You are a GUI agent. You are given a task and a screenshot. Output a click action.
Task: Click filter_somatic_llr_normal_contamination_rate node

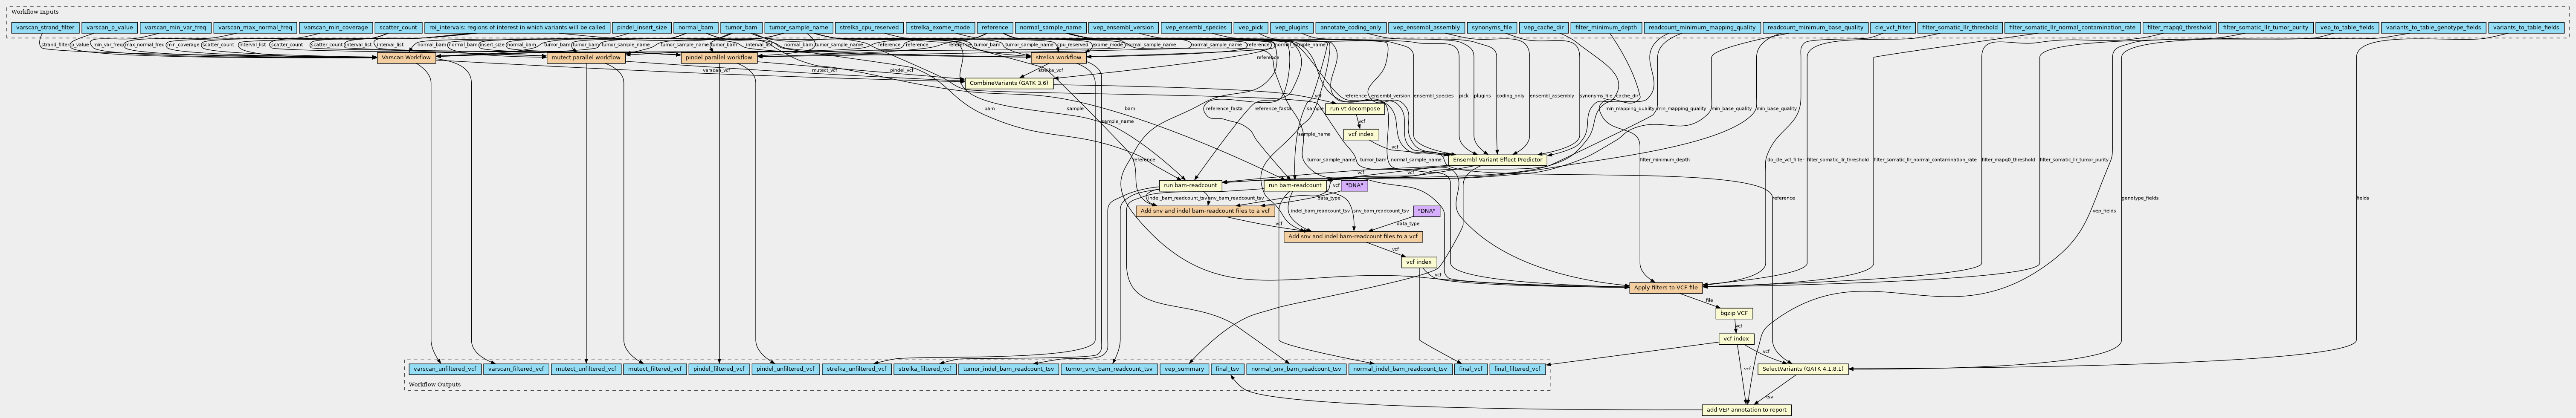click(2073, 28)
